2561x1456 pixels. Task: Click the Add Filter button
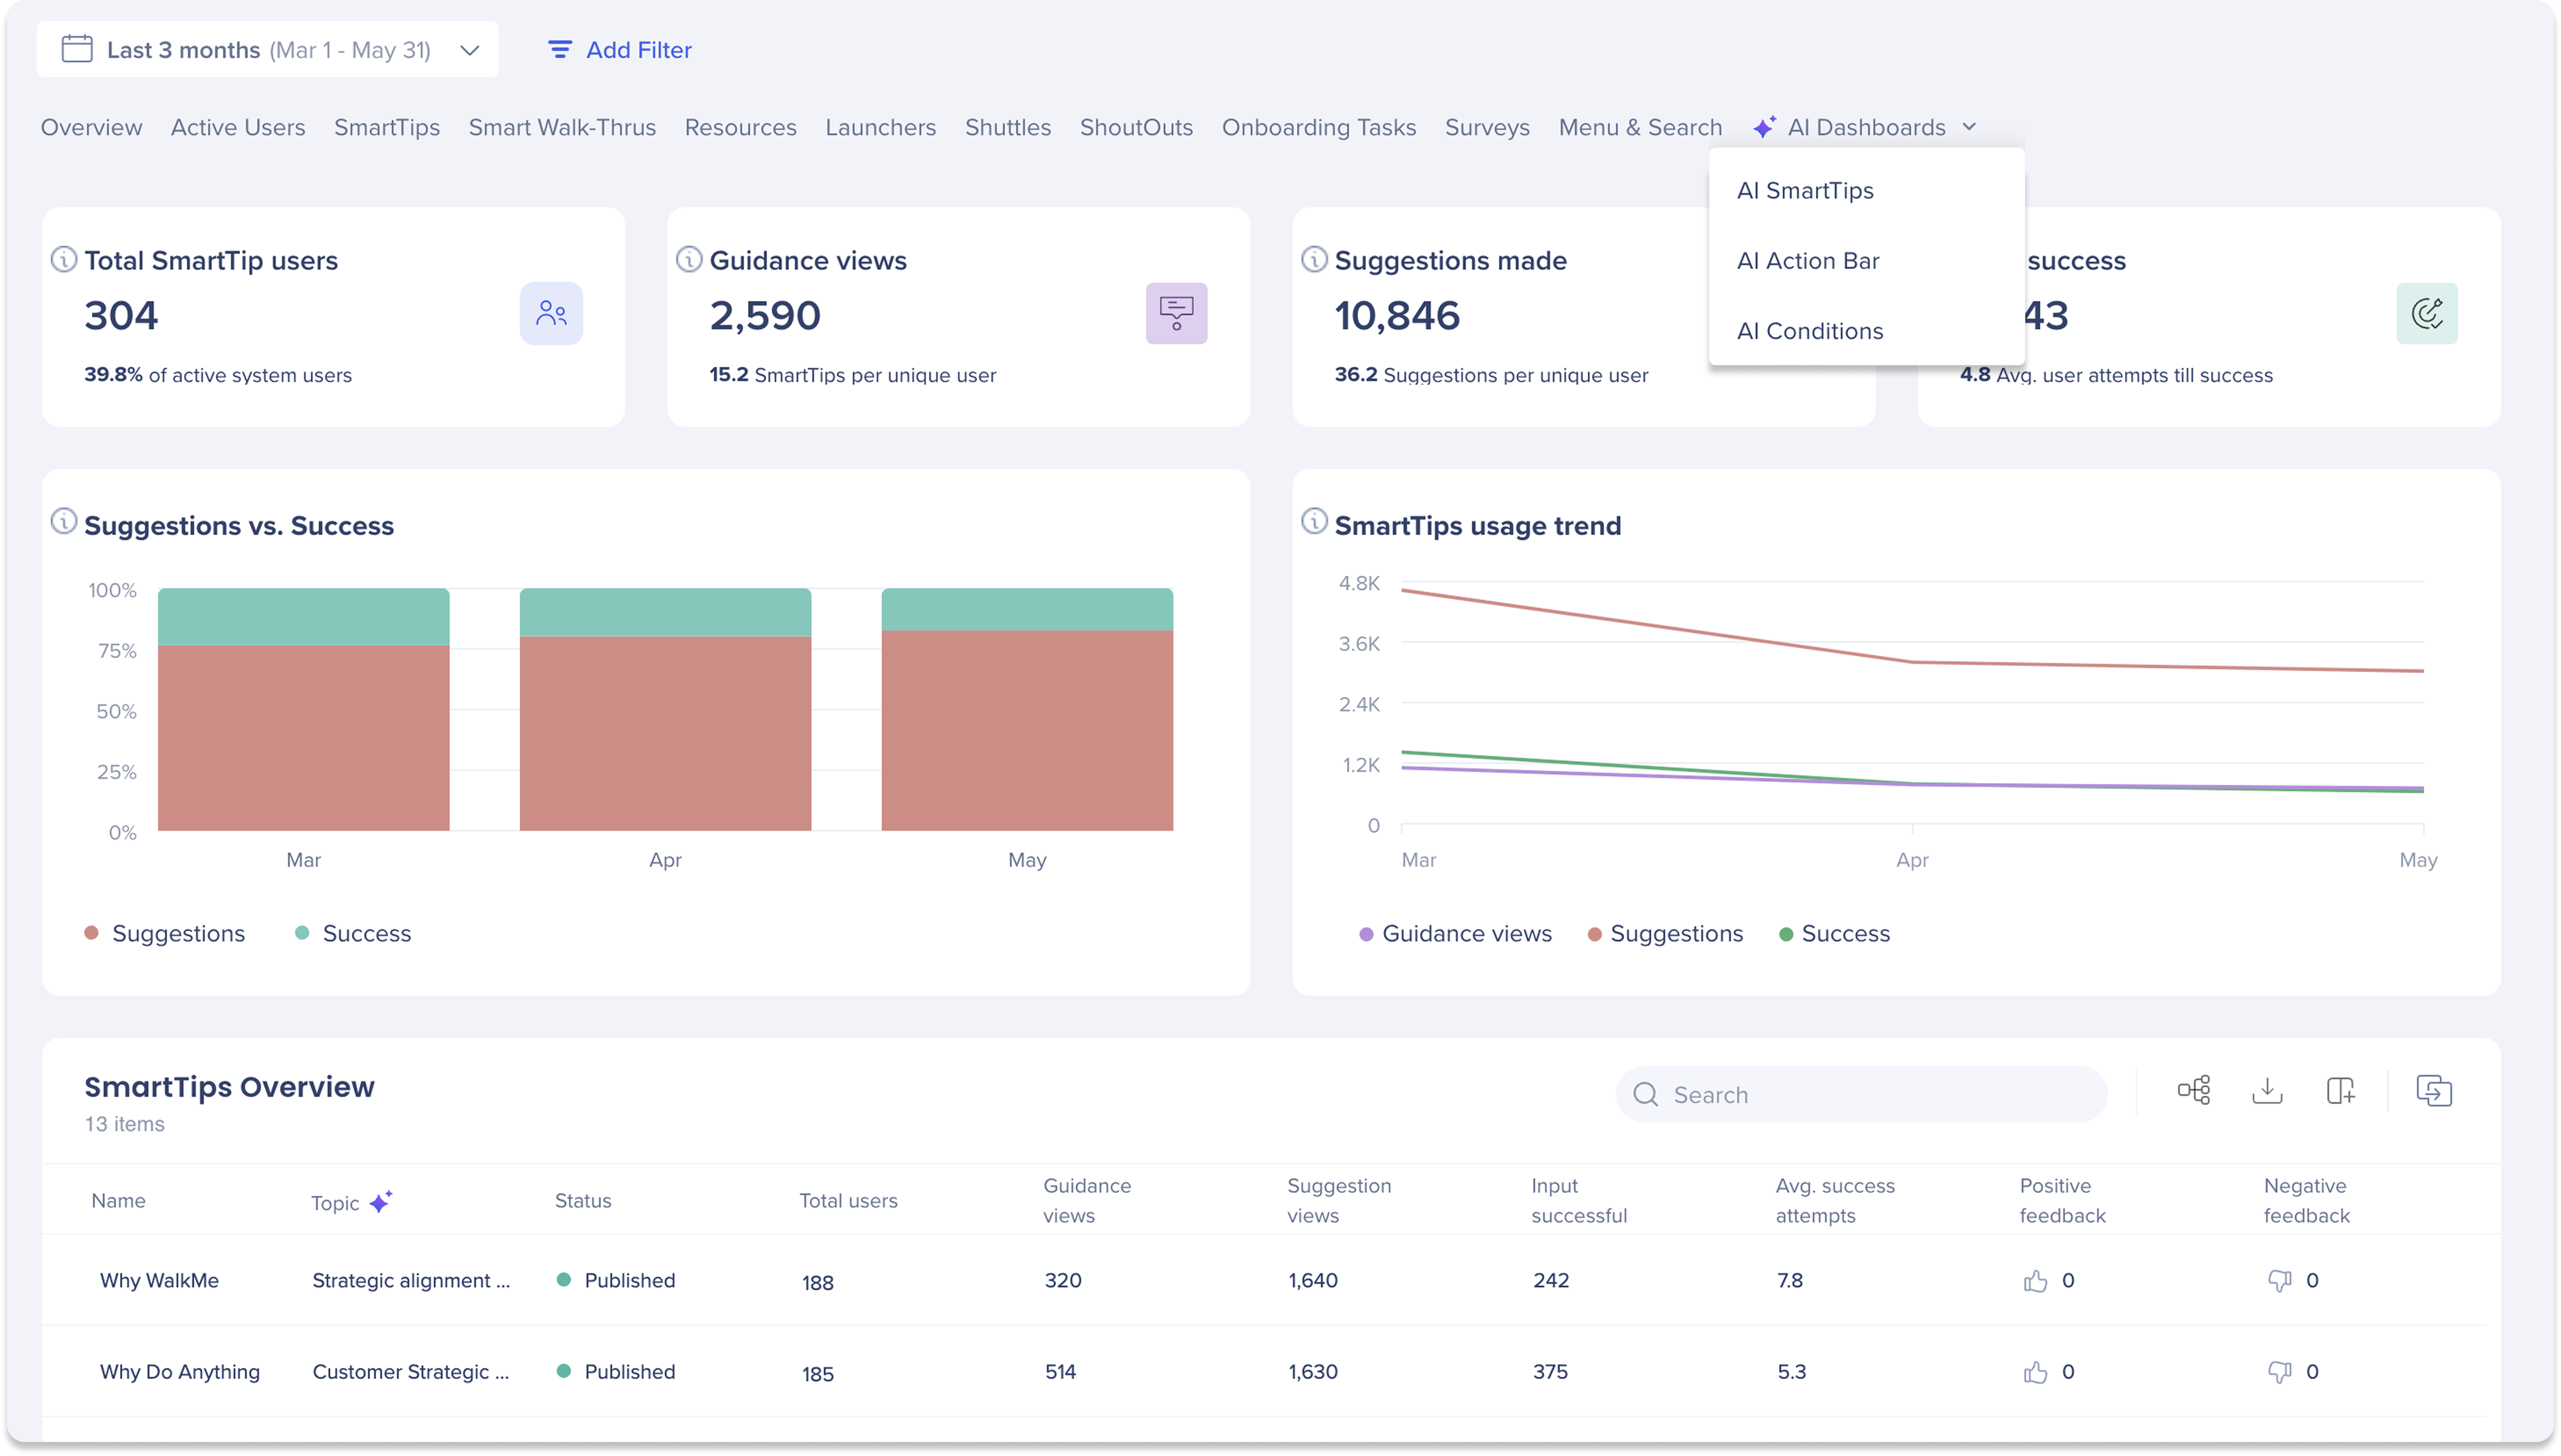[x=620, y=50]
